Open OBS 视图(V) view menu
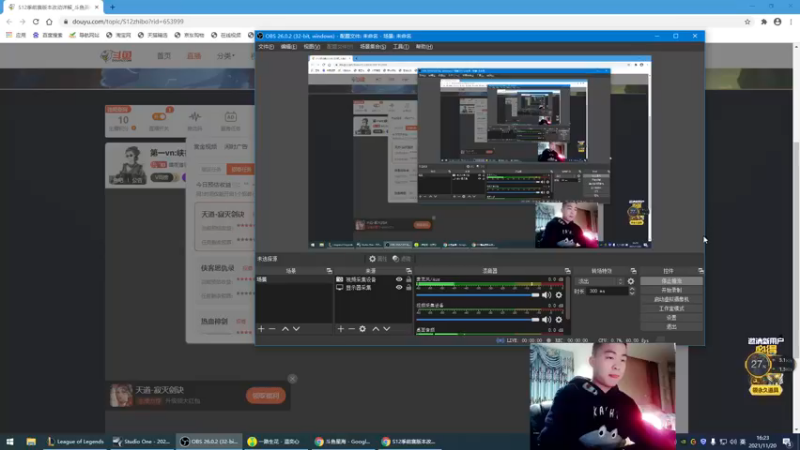The height and width of the screenshot is (450, 800). coord(311,46)
